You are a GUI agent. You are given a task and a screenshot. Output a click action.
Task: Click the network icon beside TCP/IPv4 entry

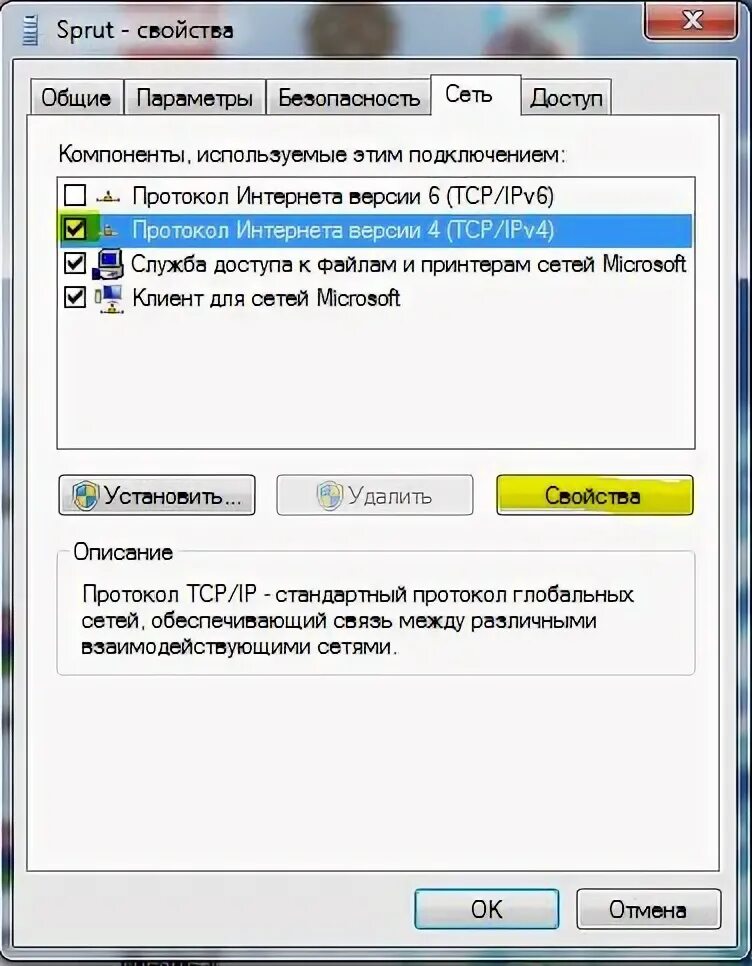pos(109,230)
